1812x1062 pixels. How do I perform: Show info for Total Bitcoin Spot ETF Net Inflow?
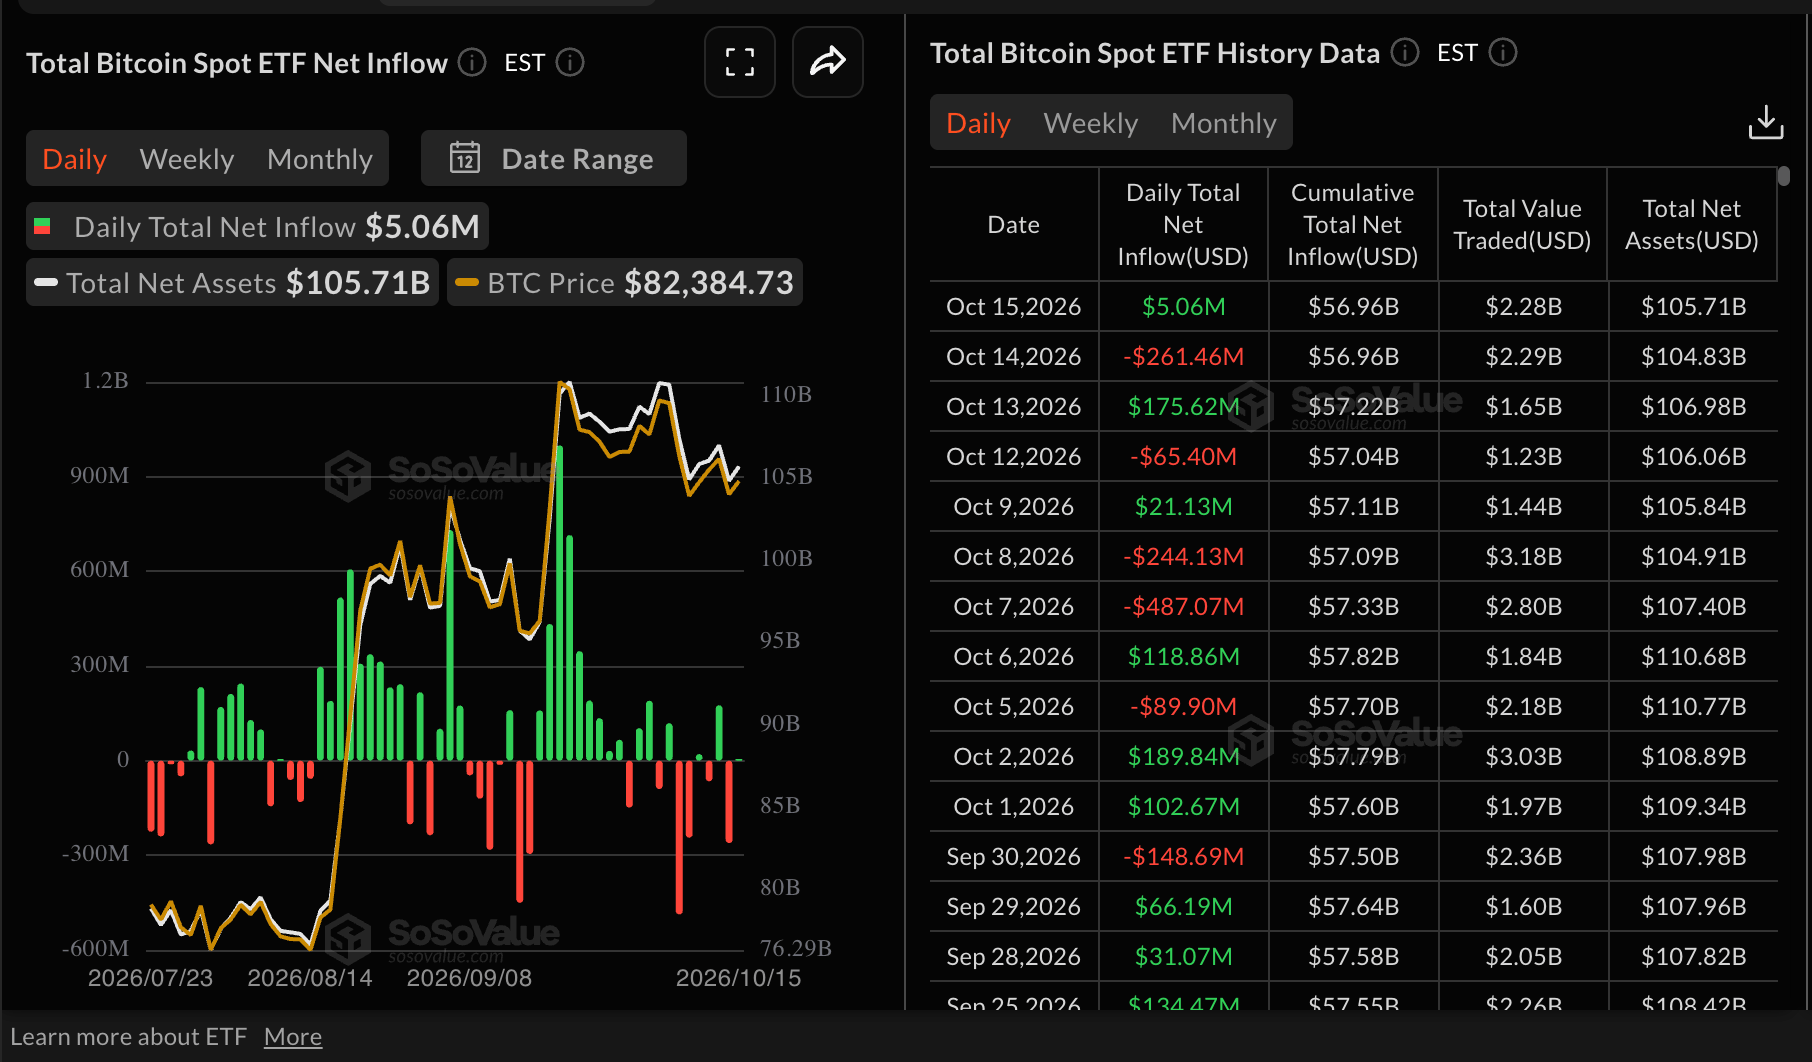pos(472,63)
